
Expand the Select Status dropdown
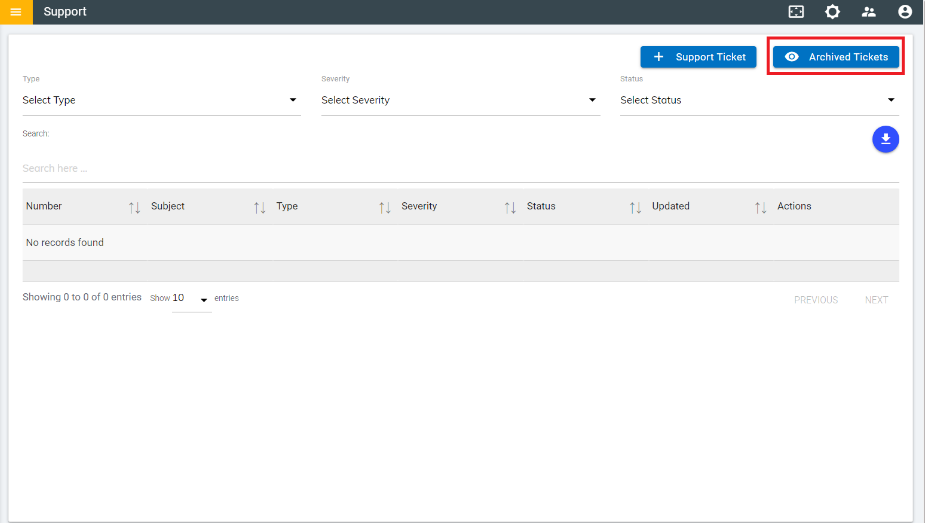758,100
